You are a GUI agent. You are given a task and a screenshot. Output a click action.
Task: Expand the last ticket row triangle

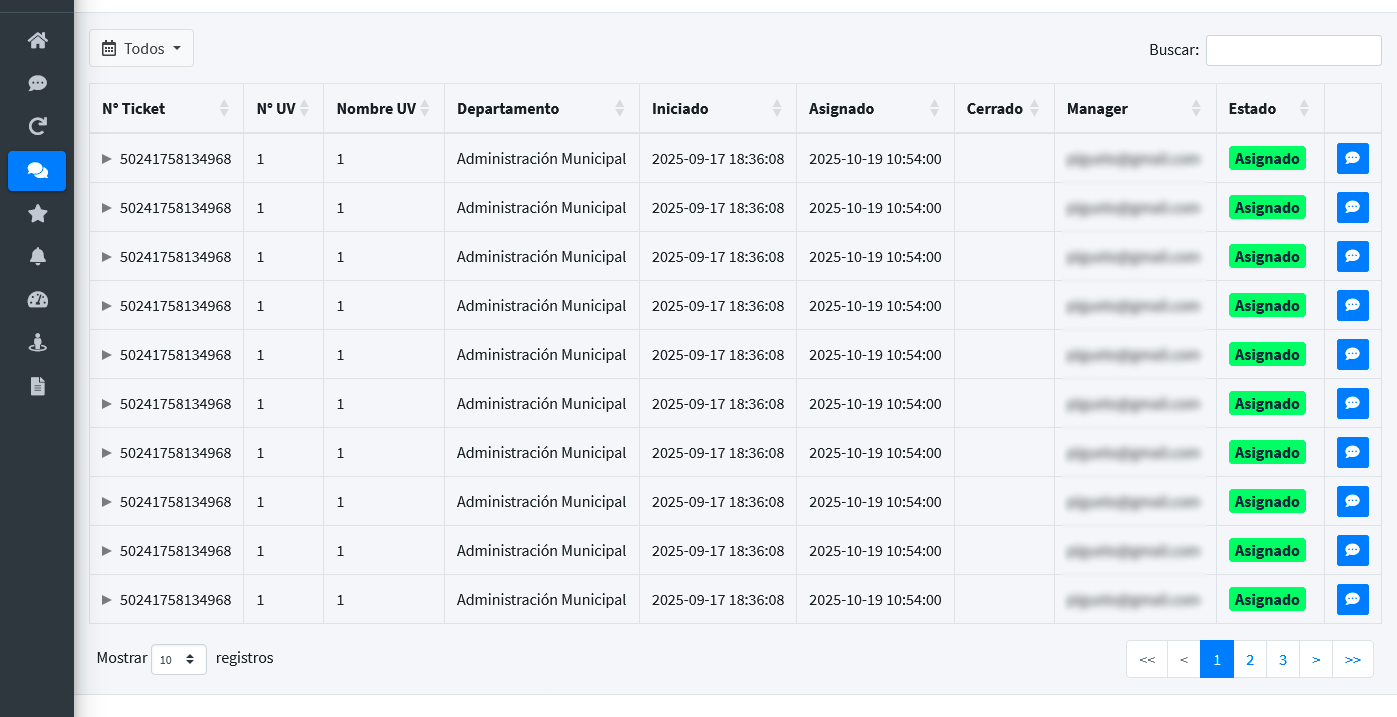pos(107,600)
